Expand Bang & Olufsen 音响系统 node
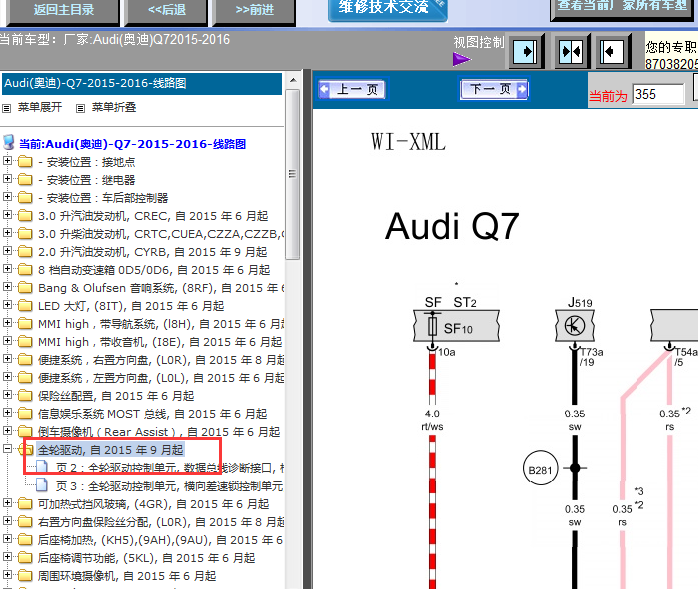 pyautogui.click(x=7, y=287)
